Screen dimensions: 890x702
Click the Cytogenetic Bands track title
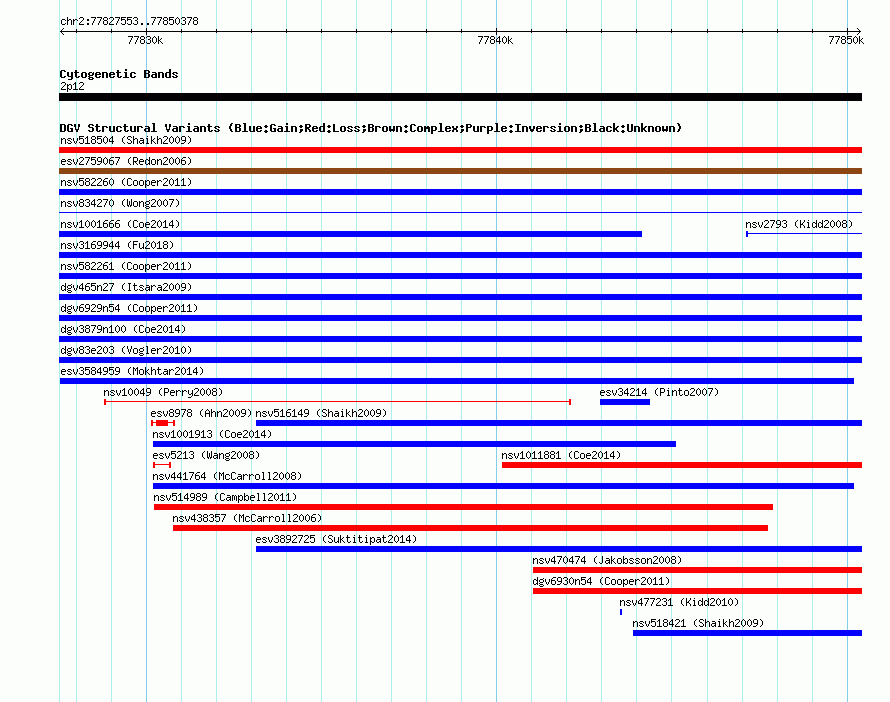[x=119, y=74]
